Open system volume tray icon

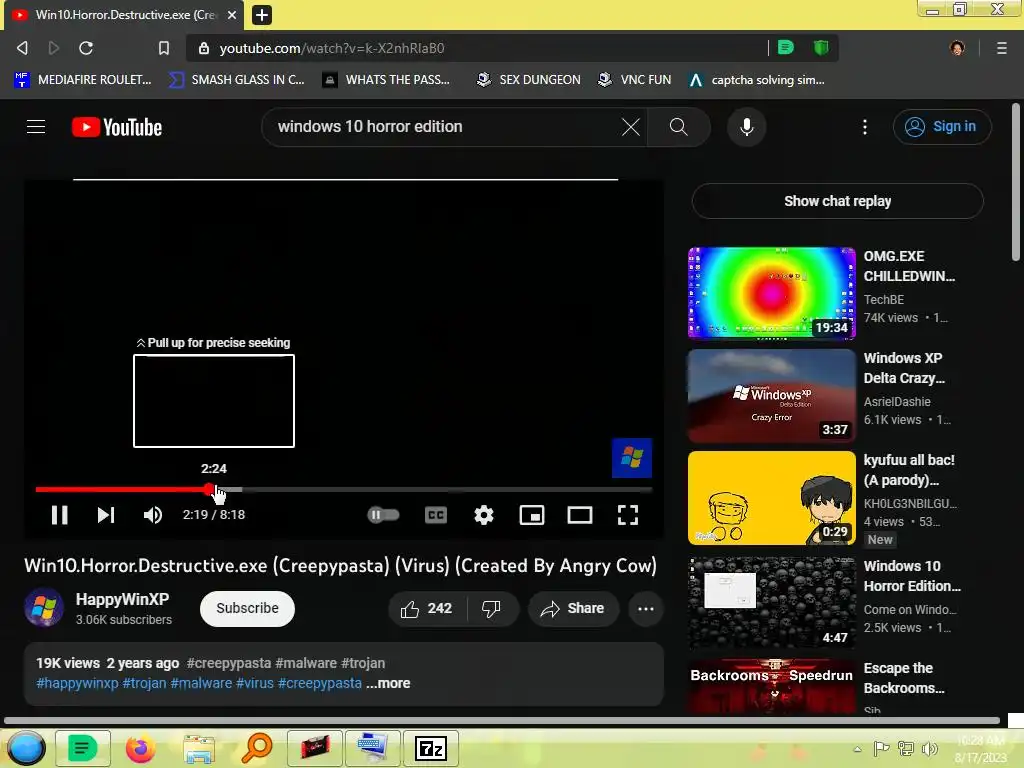(929, 749)
